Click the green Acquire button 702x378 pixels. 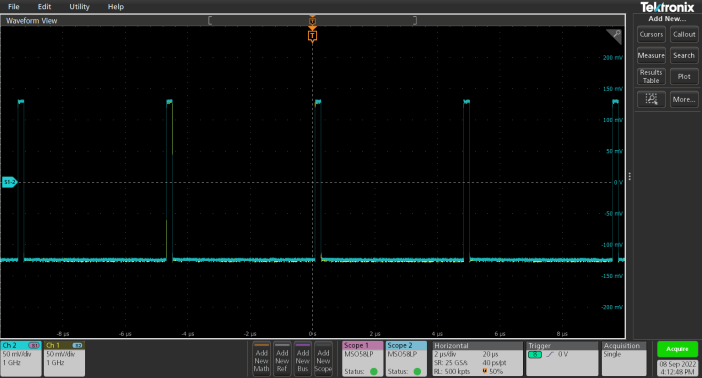[x=677, y=349]
